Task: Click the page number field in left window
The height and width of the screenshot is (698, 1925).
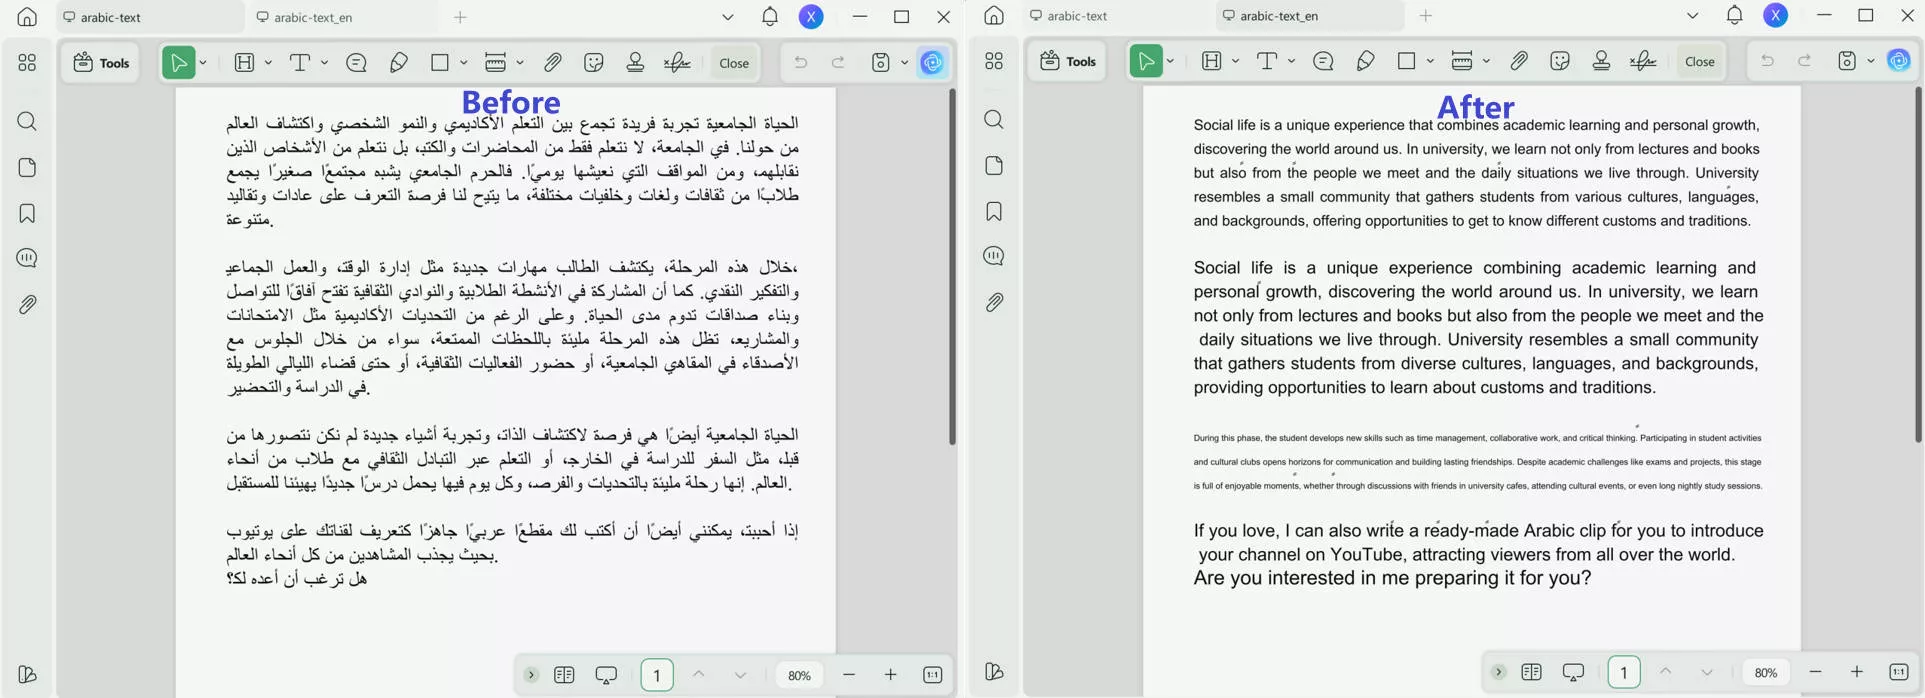Action: coord(656,675)
